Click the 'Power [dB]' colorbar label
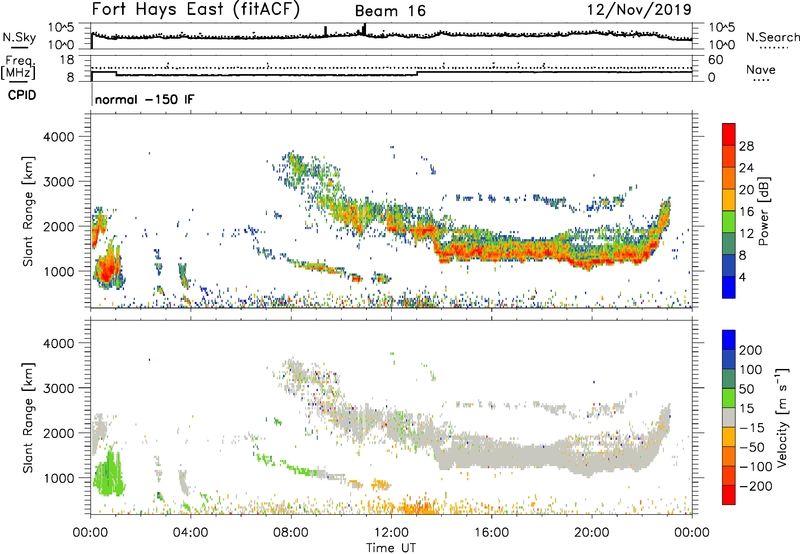This screenshot has width=800, height=554. pos(764,211)
